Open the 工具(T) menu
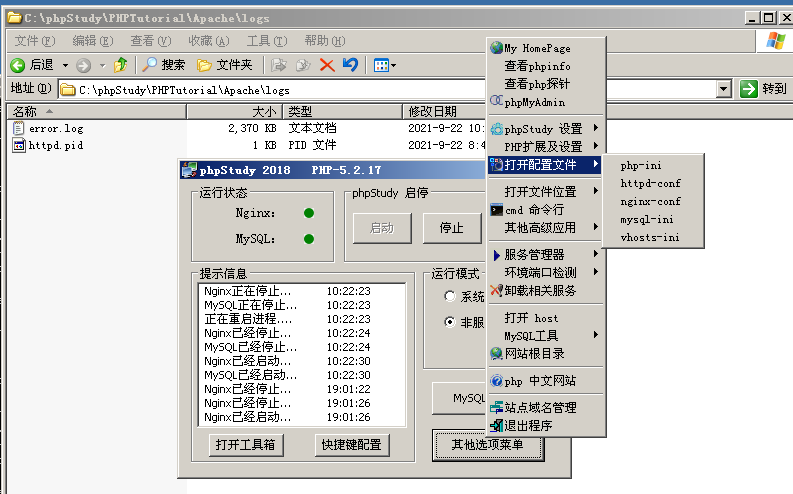The image size is (793, 494). coord(267,40)
